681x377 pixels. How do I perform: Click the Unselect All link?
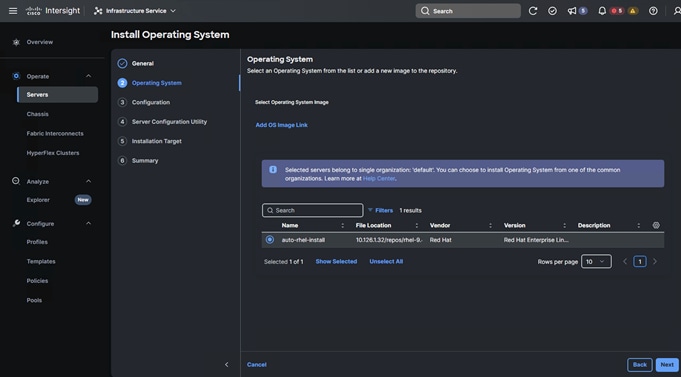click(386, 261)
